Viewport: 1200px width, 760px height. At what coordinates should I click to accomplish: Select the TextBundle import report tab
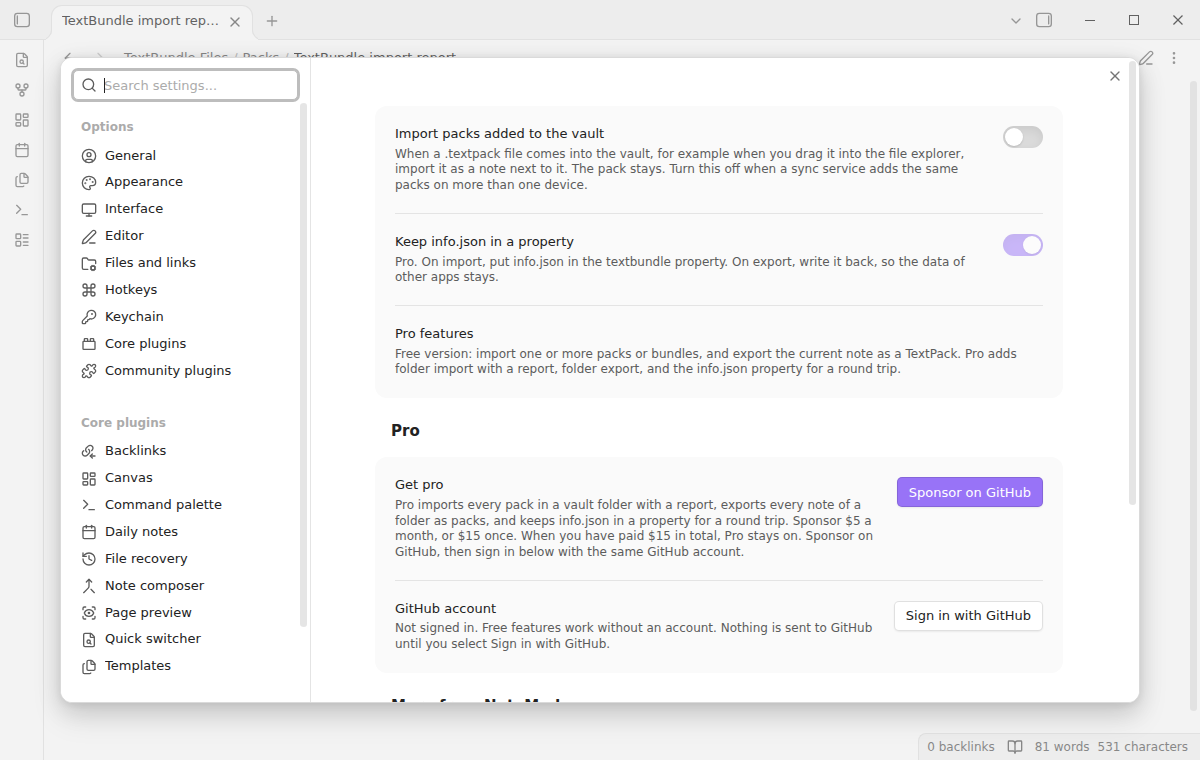point(140,21)
